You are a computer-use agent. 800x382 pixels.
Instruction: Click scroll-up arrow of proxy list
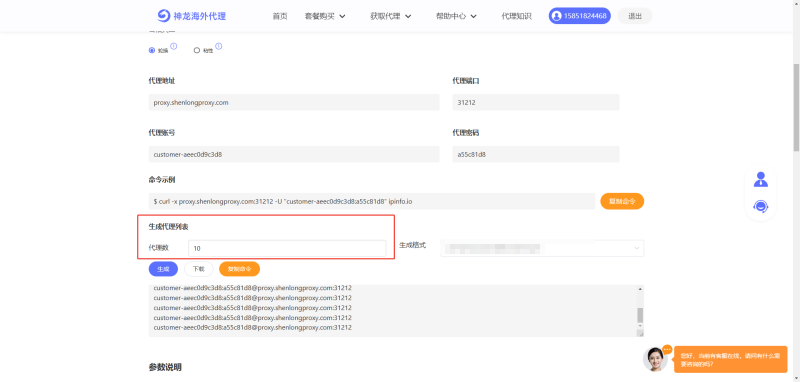(640, 289)
